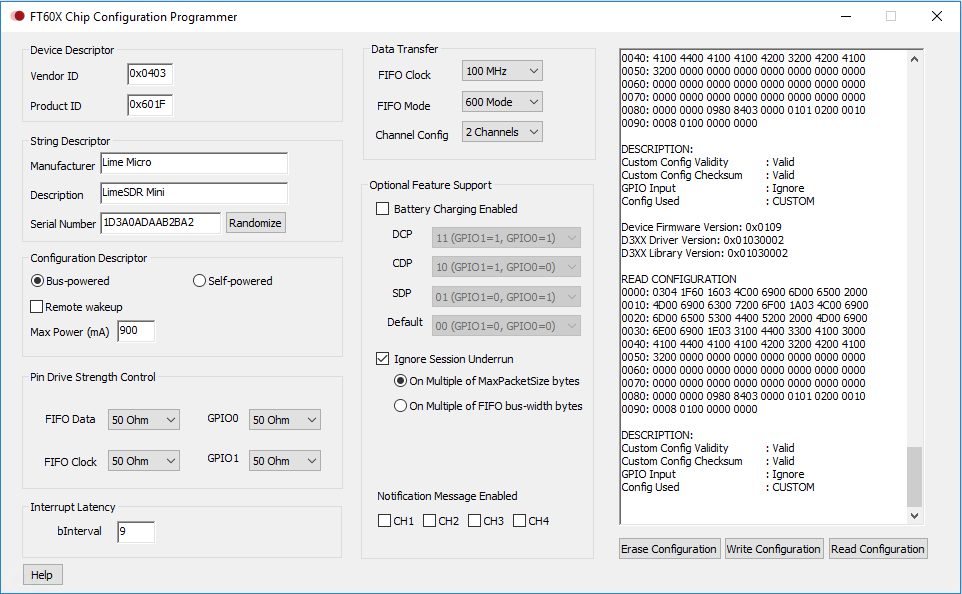Enable CH1 notification message checkbox
The height and width of the screenshot is (594, 962).
(x=385, y=521)
